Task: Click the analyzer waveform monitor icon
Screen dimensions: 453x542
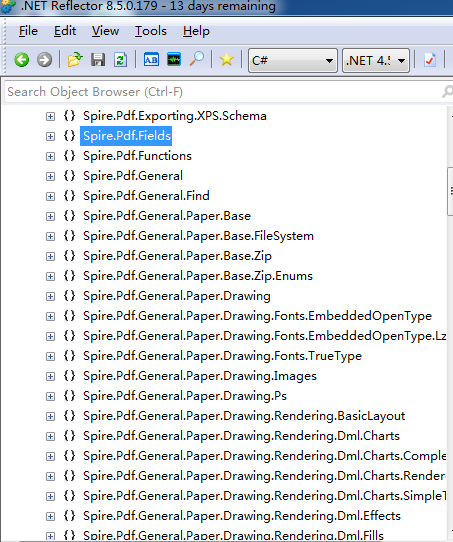Action: click(174, 60)
